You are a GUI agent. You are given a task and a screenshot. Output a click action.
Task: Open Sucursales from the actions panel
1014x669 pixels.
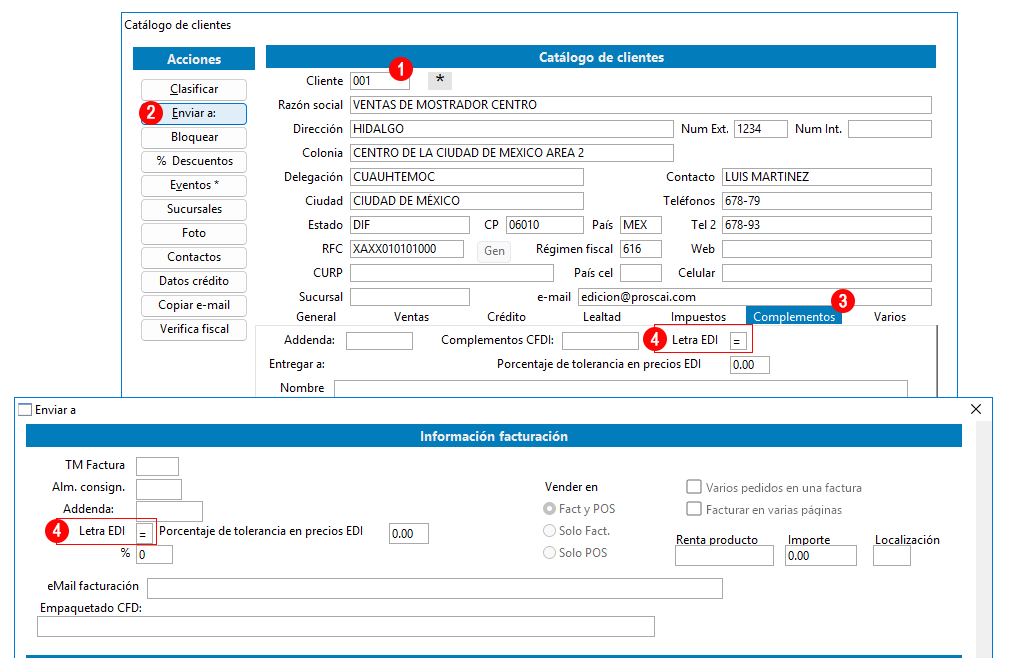[194, 209]
